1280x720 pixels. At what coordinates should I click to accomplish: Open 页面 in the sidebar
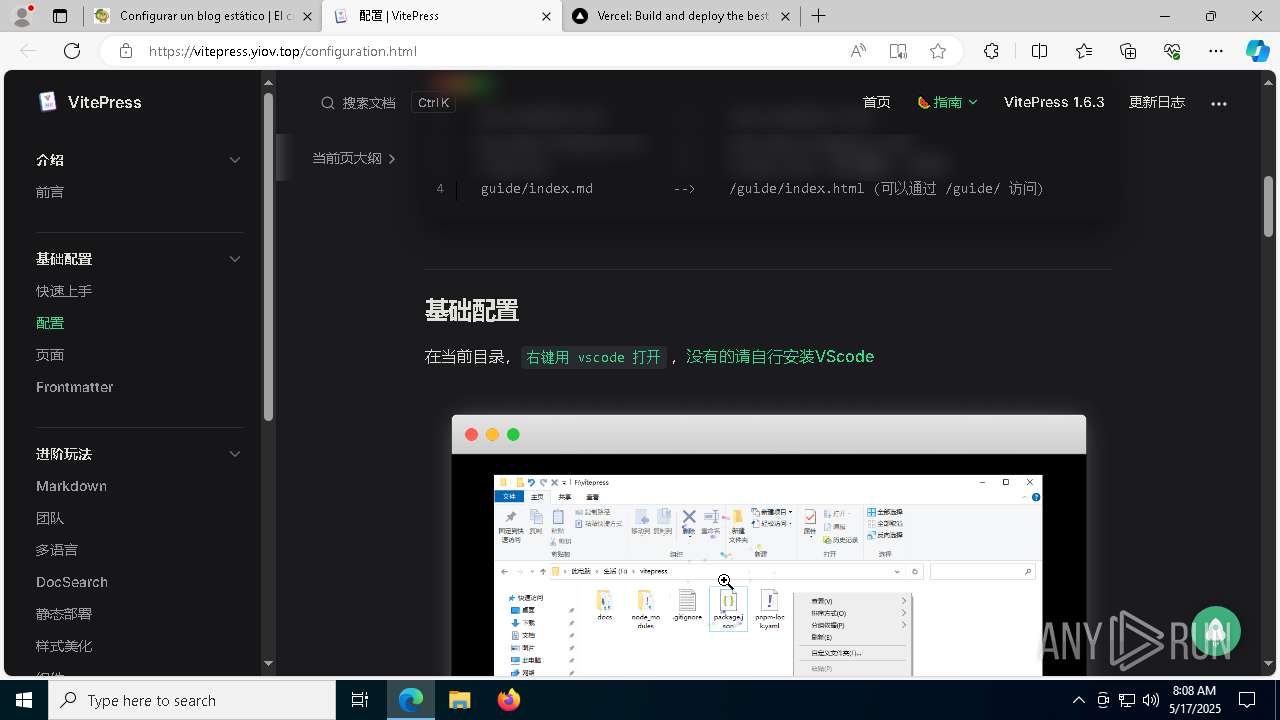point(50,355)
